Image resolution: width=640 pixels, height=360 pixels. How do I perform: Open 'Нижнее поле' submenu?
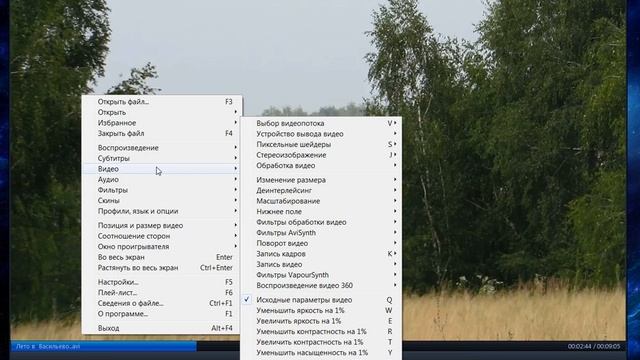pos(321,212)
